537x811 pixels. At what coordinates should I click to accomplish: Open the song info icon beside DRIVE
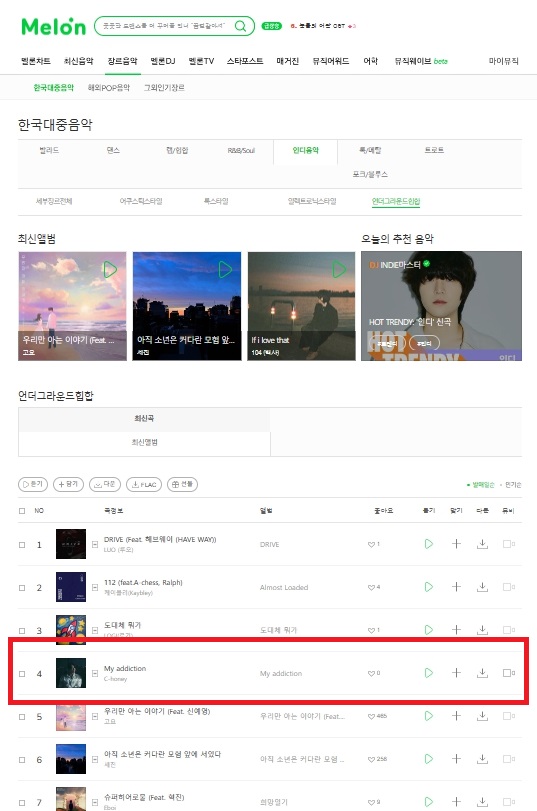[x=95, y=545]
